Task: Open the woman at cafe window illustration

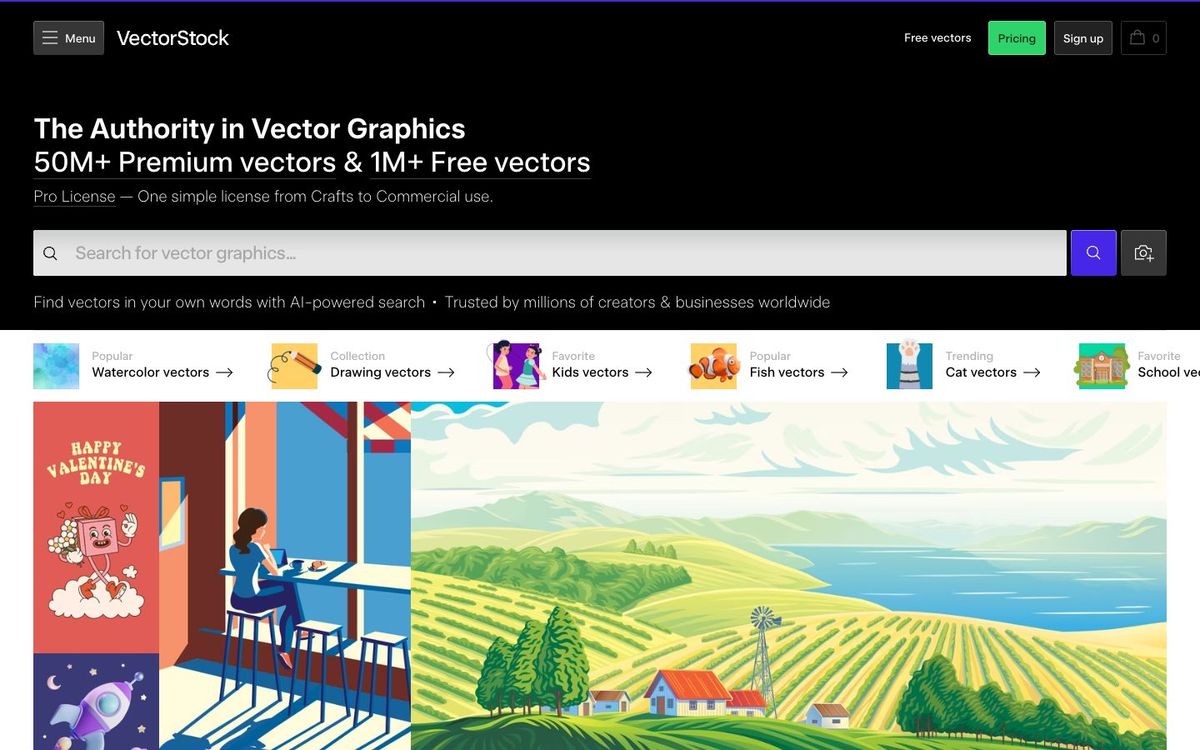Action: click(285, 576)
